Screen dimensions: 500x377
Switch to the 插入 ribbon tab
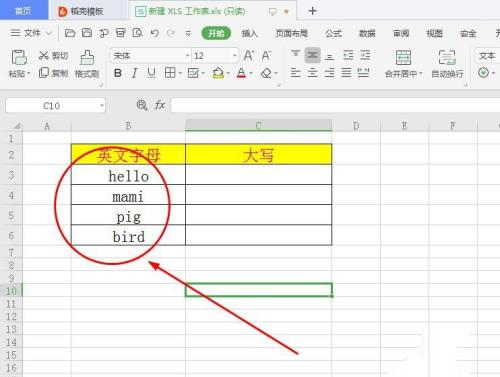(x=250, y=33)
